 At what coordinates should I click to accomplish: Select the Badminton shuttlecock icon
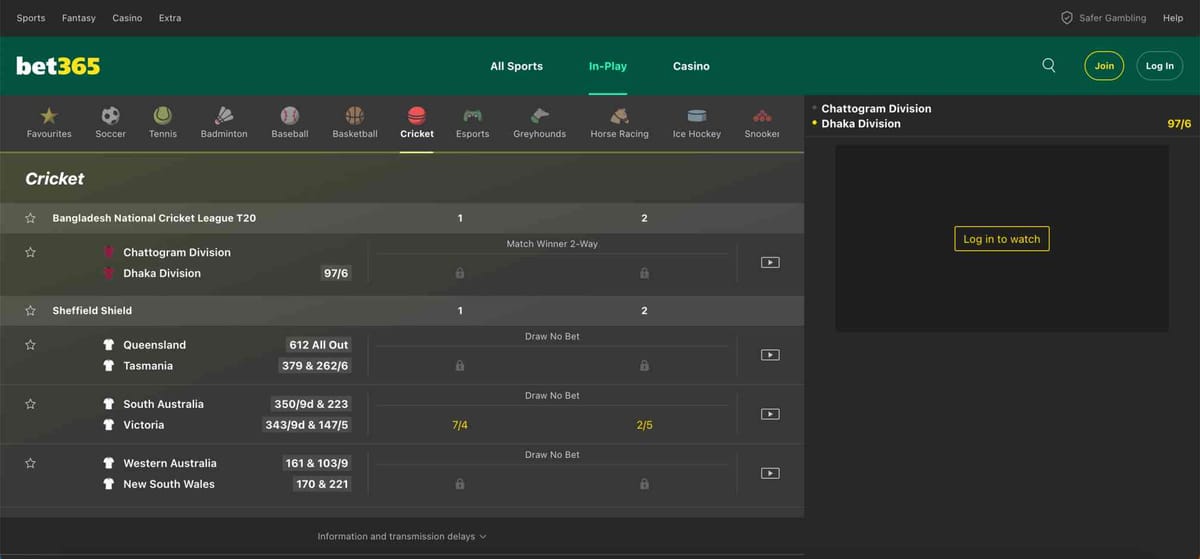click(x=224, y=115)
